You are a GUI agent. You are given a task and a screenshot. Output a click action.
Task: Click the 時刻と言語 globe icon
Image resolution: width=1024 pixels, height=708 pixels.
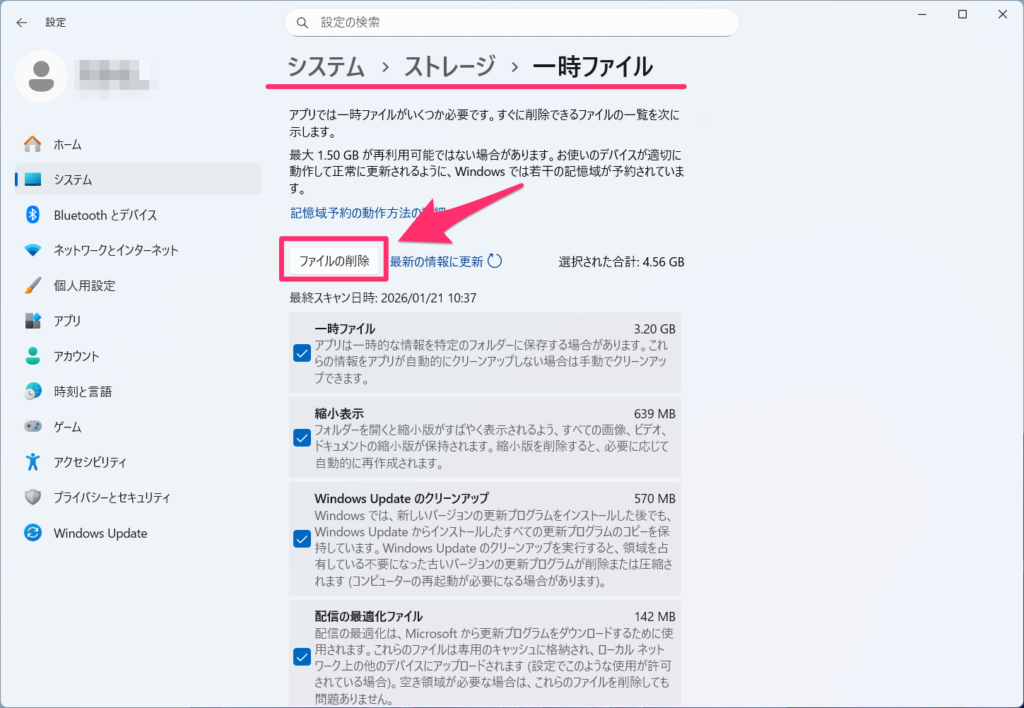[x=33, y=391]
